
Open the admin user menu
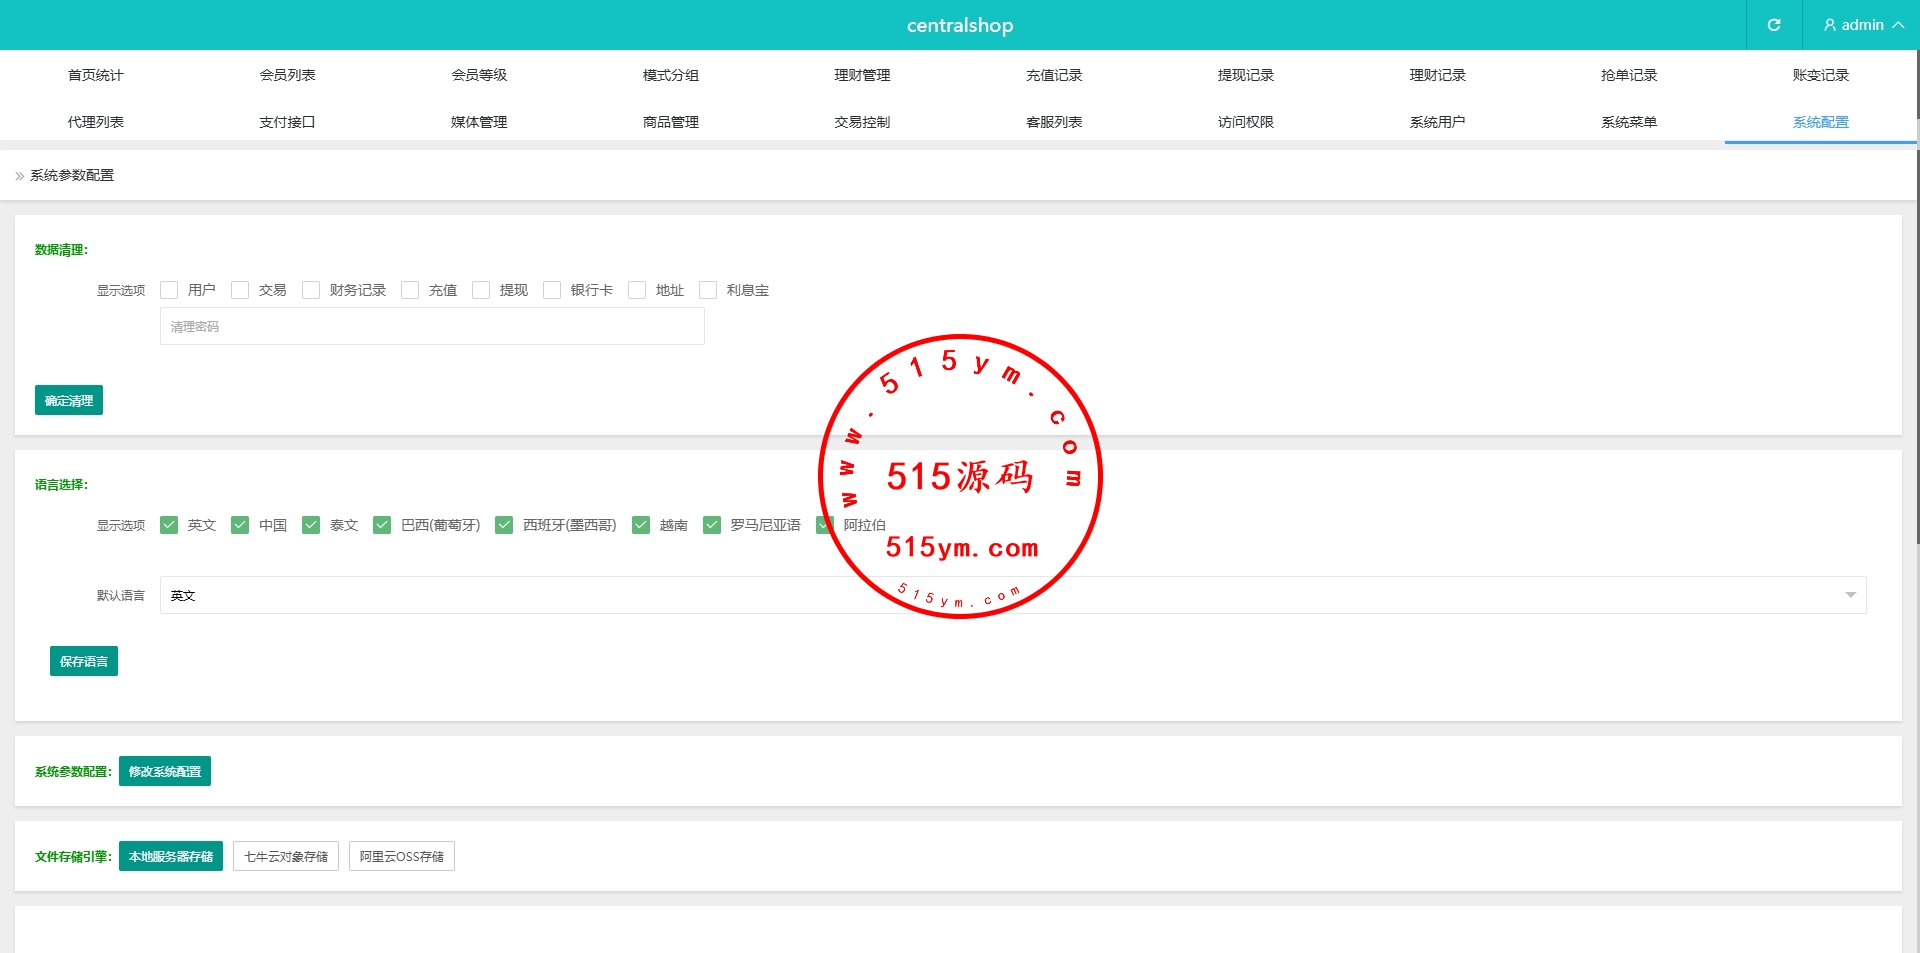tap(1862, 25)
